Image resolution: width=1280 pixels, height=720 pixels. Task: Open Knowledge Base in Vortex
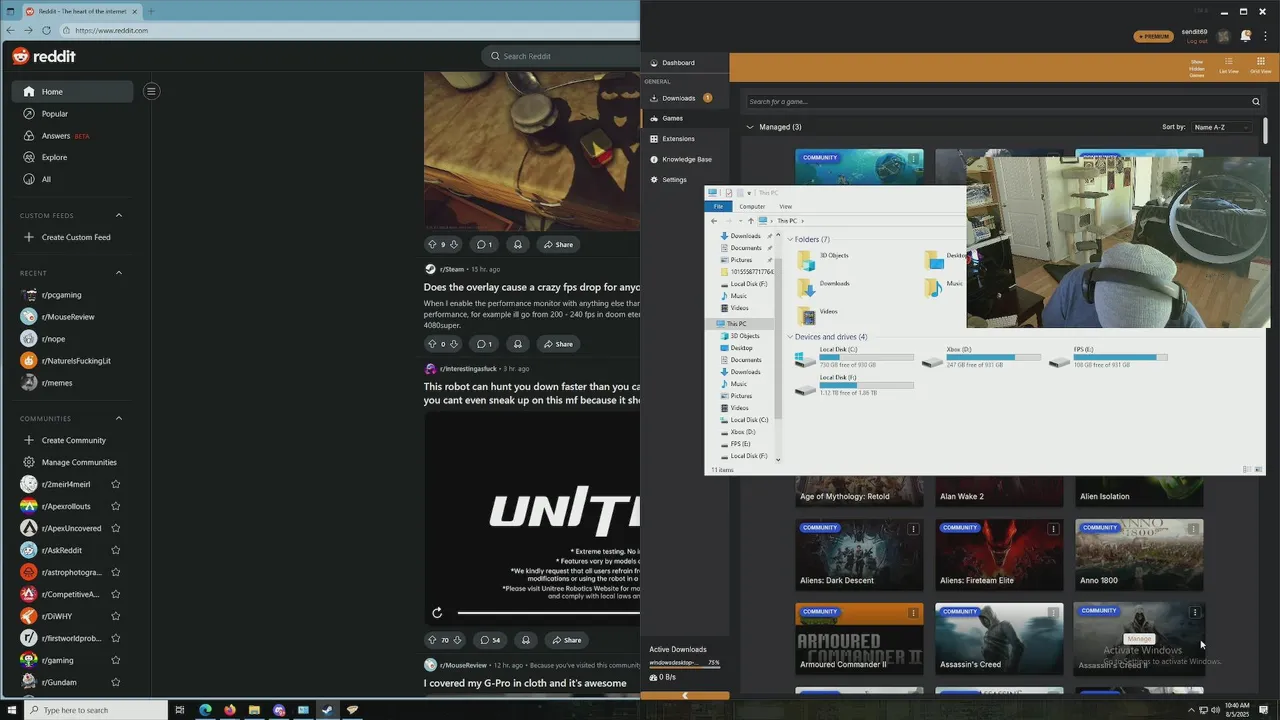684,159
